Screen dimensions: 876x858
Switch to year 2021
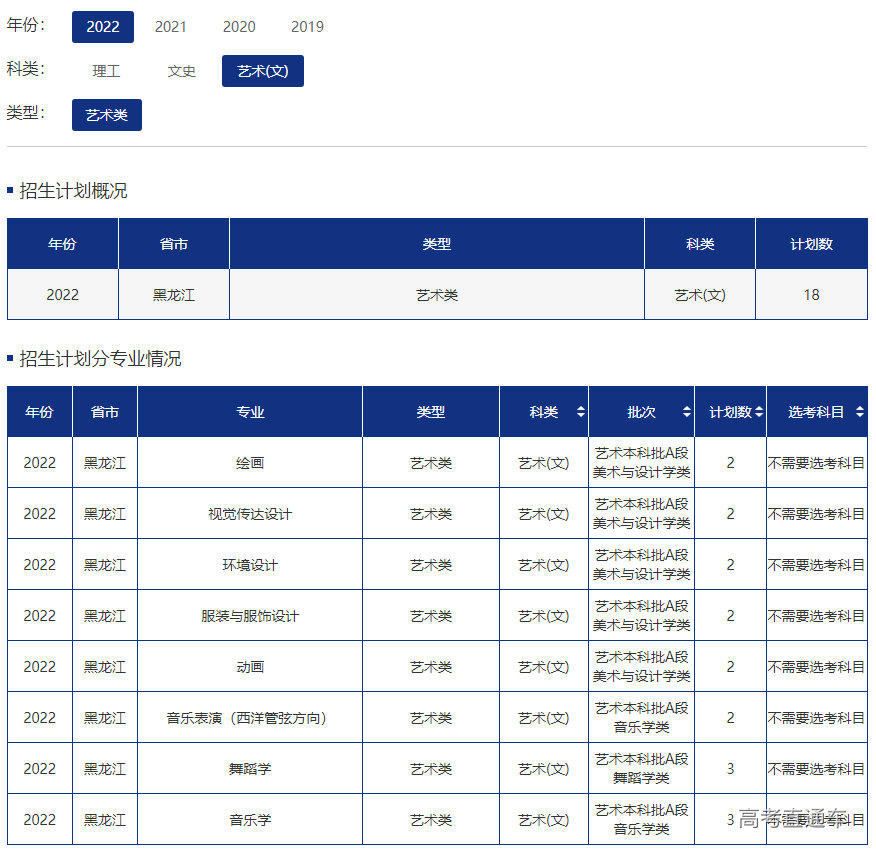point(171,27)
